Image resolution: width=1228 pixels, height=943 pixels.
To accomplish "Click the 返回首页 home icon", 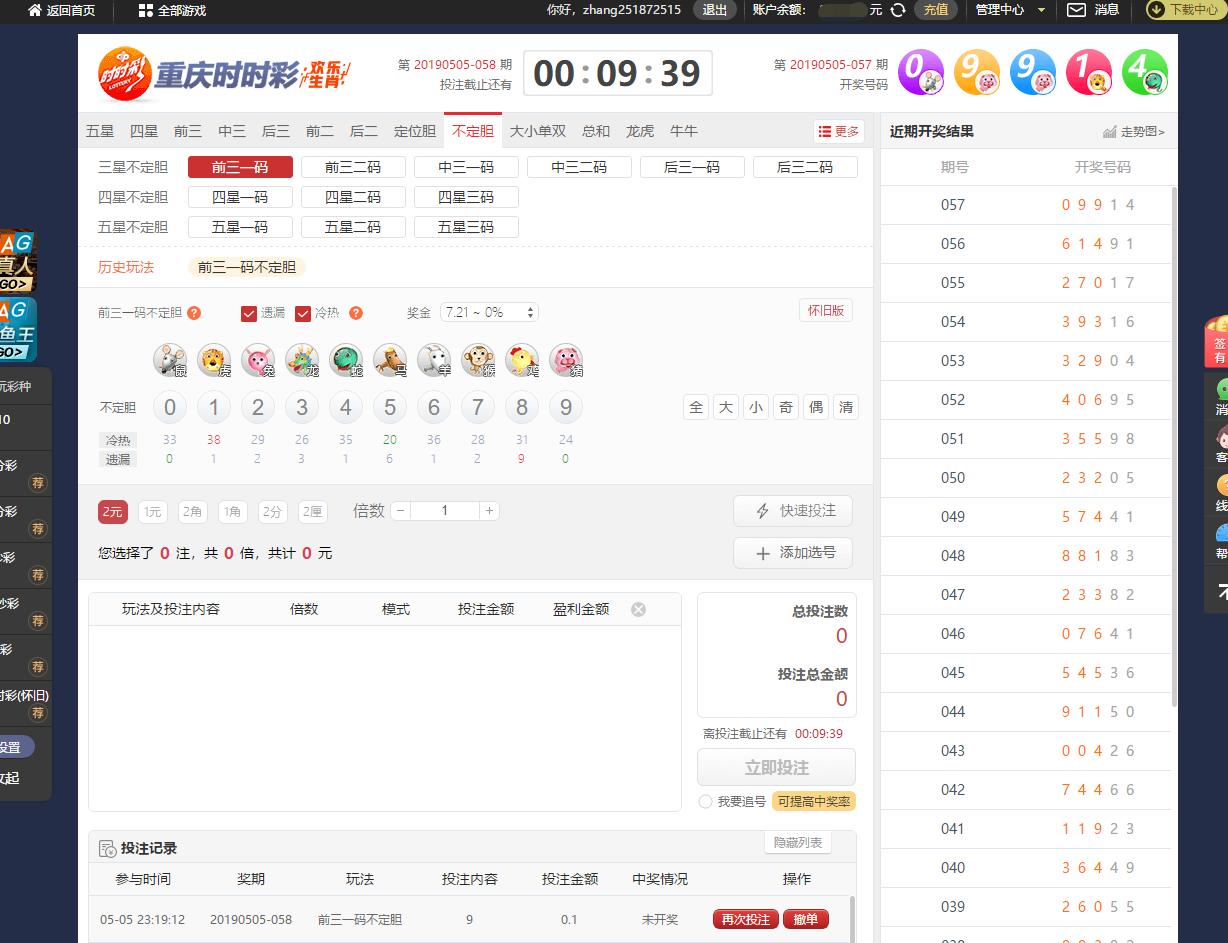I will (x=35, y=10).
